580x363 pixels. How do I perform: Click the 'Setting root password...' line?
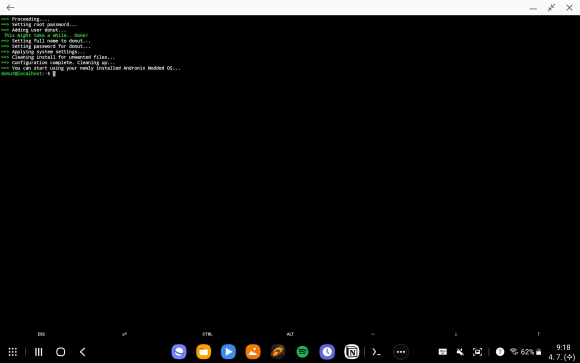pyautogui.click(x=39, y=24)
